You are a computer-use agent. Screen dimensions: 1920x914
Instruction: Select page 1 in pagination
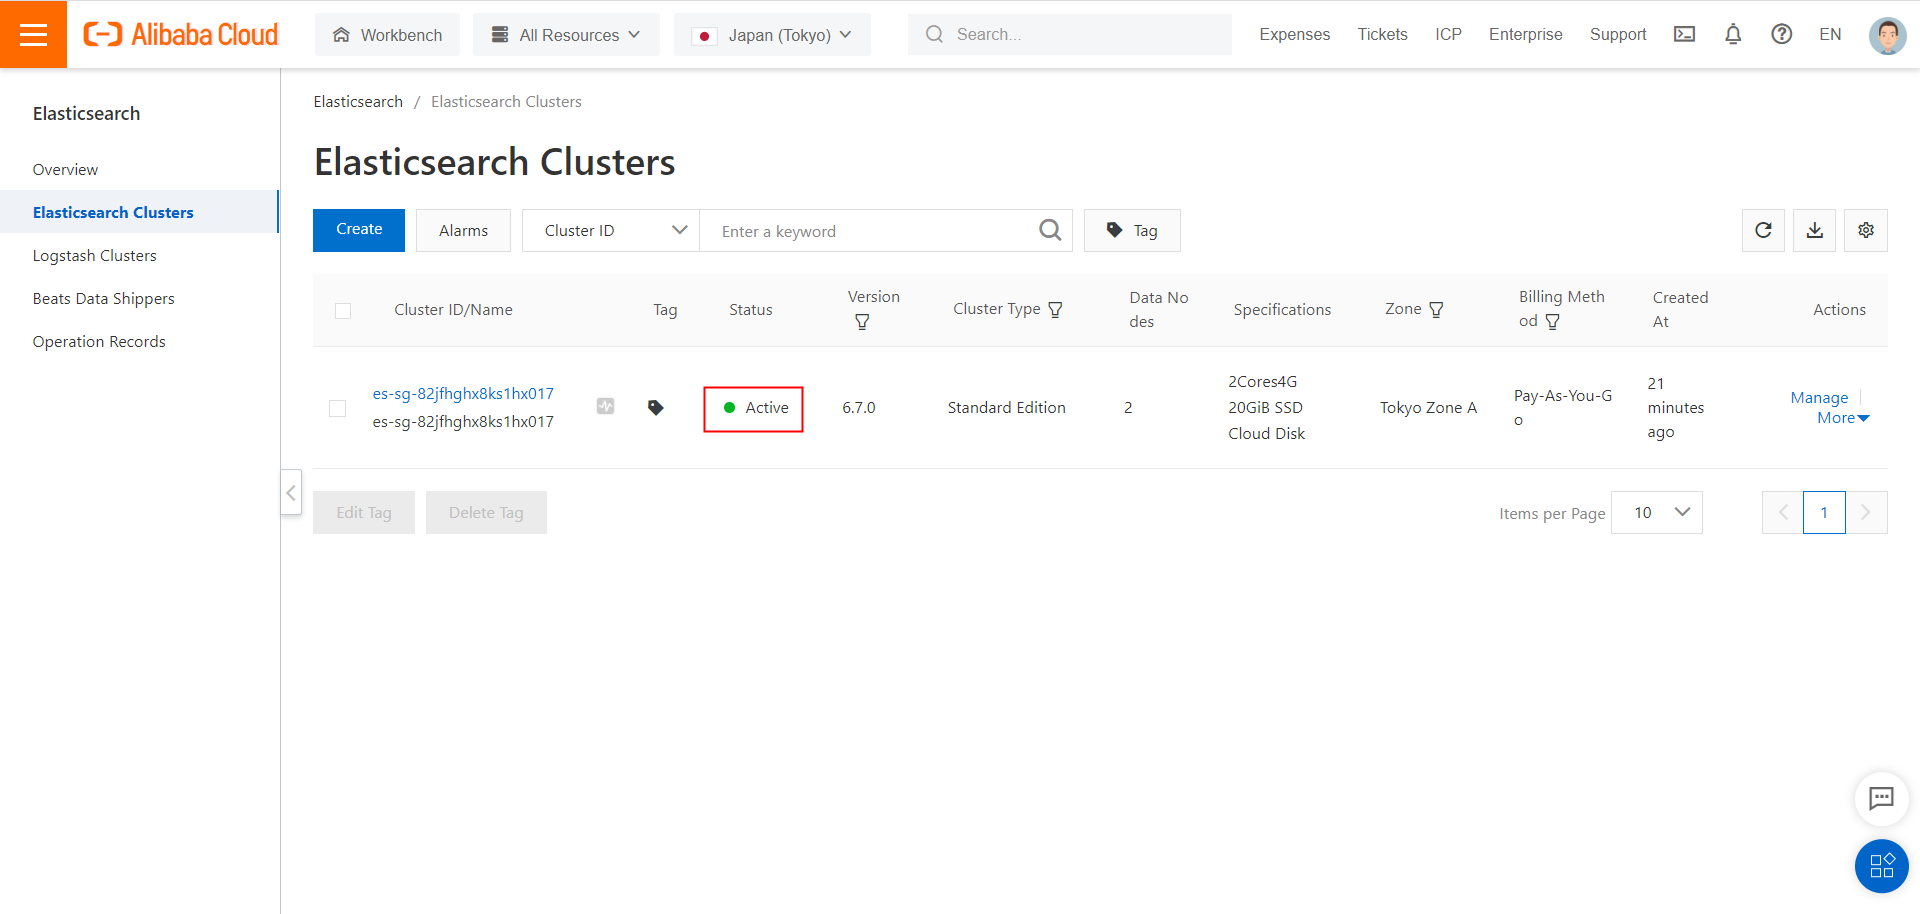[1824, 512]
